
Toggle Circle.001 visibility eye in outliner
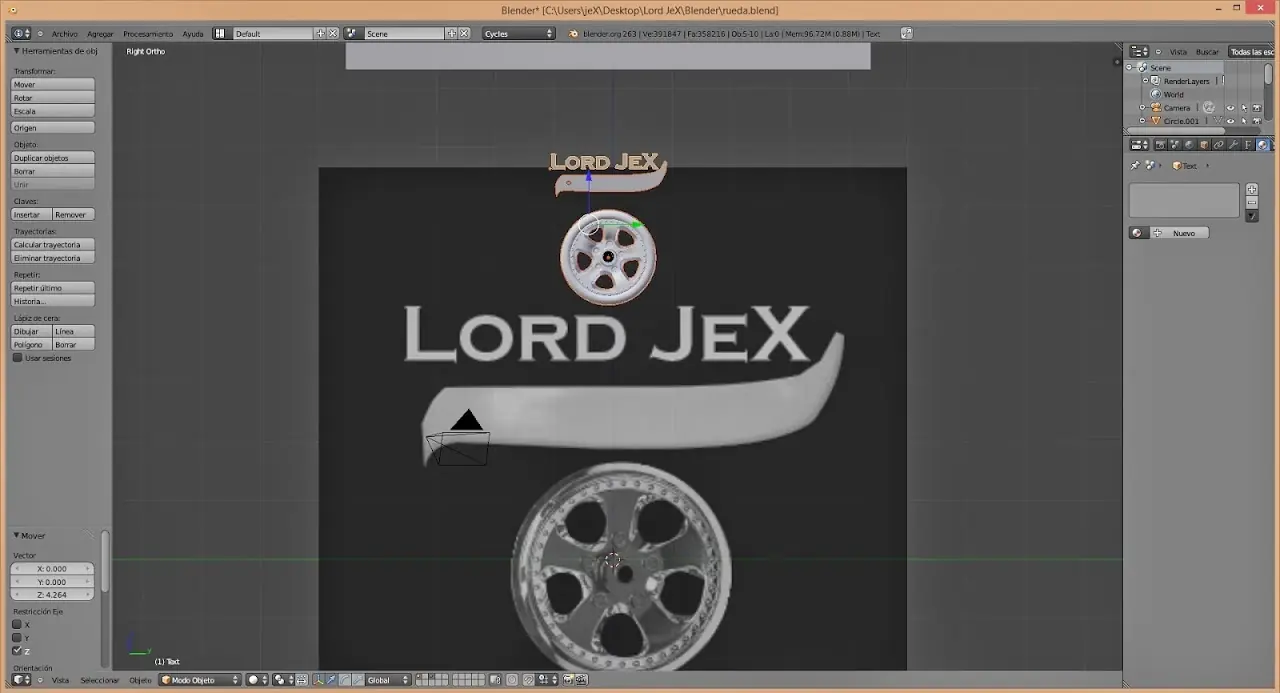(x=1230, y=121)
